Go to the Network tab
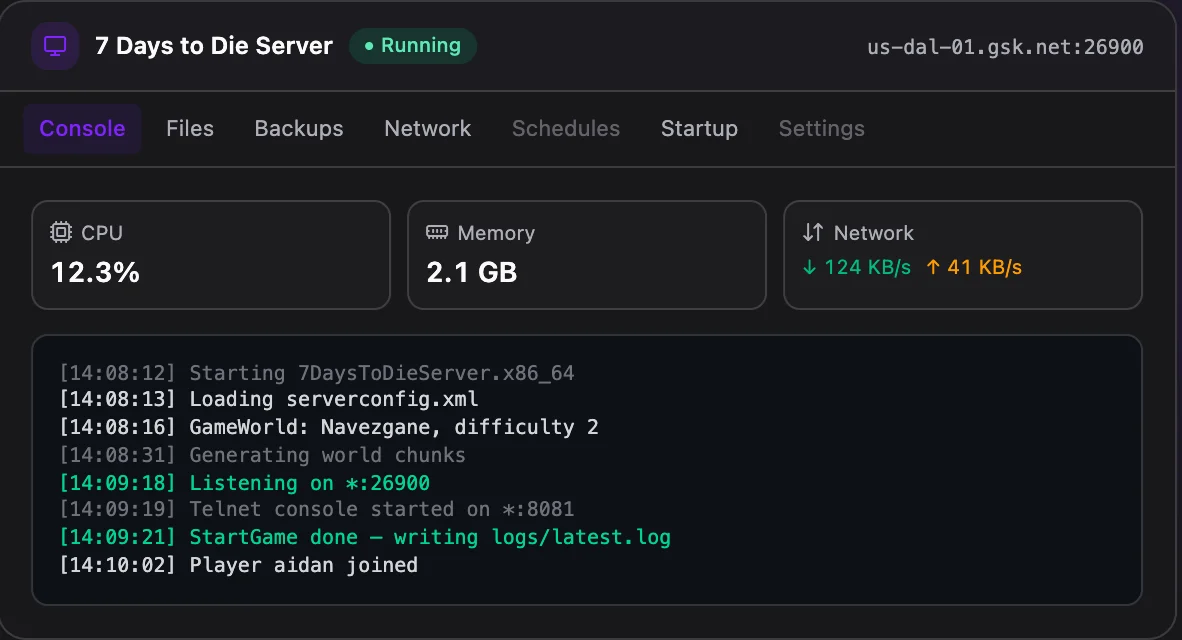The width and height of the screenshot is (1182, 640). tap(427, 129)
